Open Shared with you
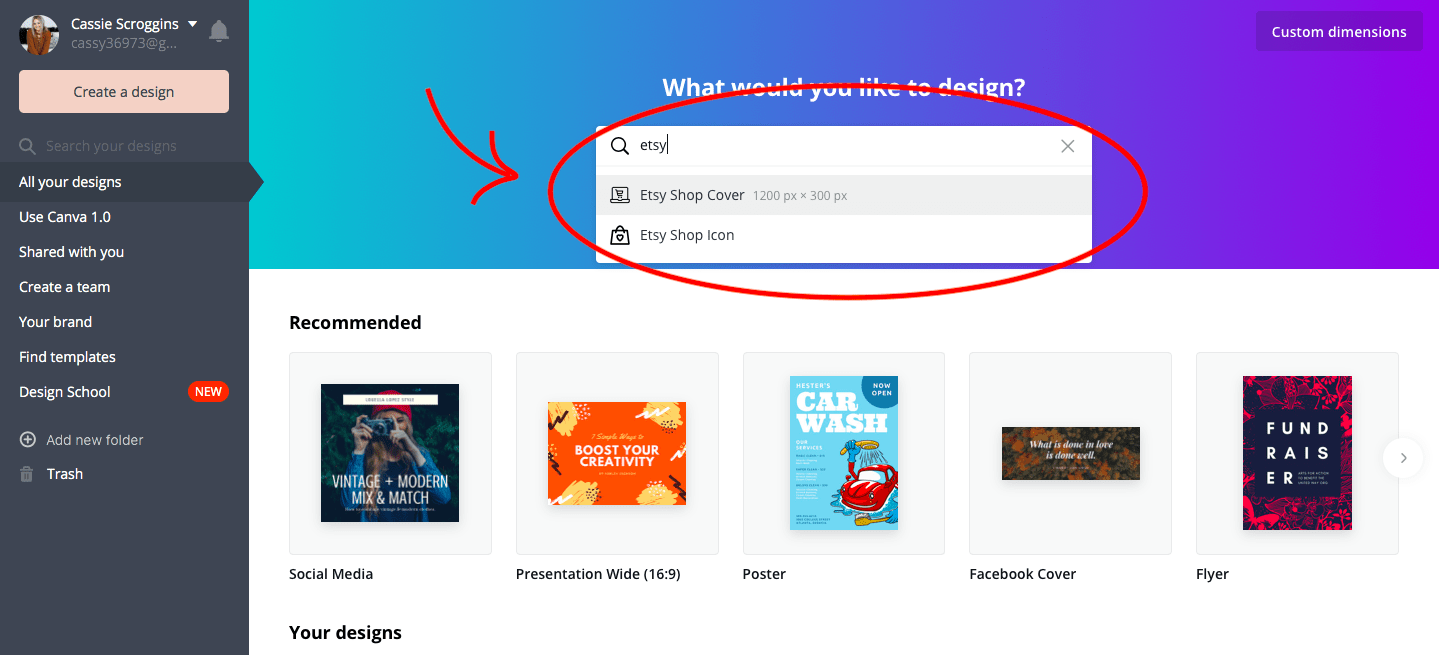This screenshot has width=1439, height=655. click(71, 252)
